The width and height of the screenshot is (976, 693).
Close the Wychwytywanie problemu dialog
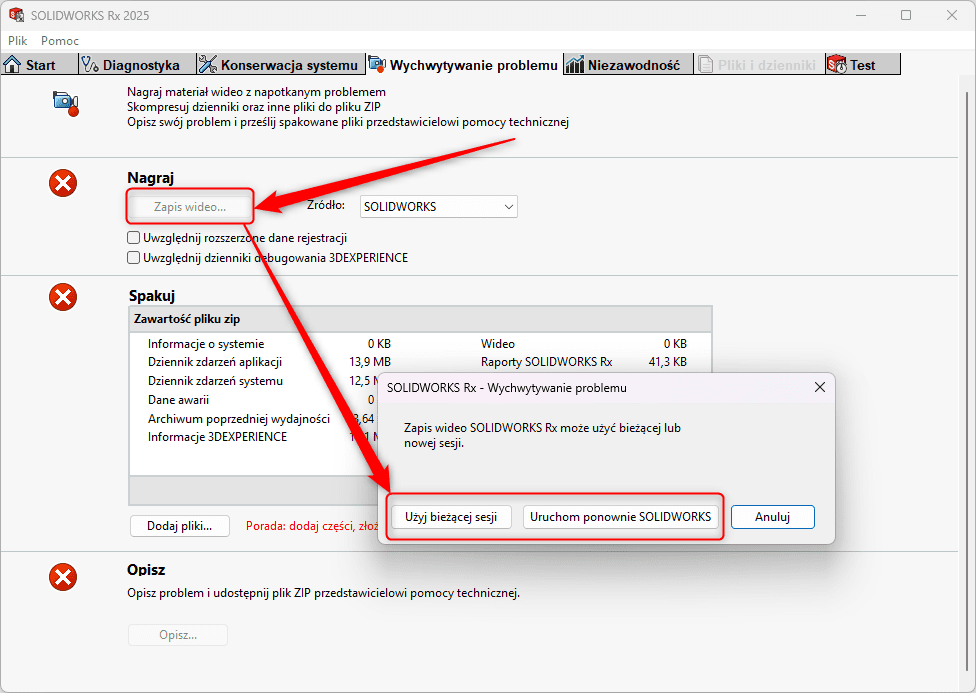(x=820, y=387)
